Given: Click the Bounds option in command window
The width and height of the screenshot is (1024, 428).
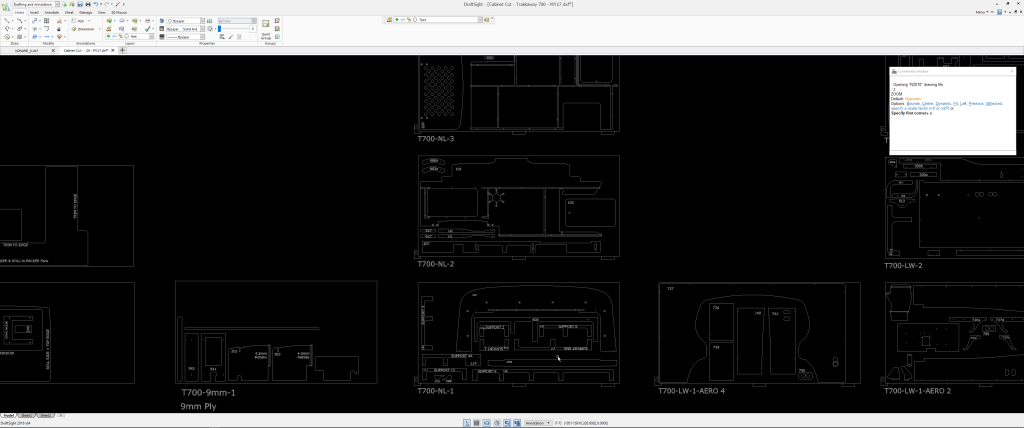Looking at the screenshot, I should tap(912, 103).
